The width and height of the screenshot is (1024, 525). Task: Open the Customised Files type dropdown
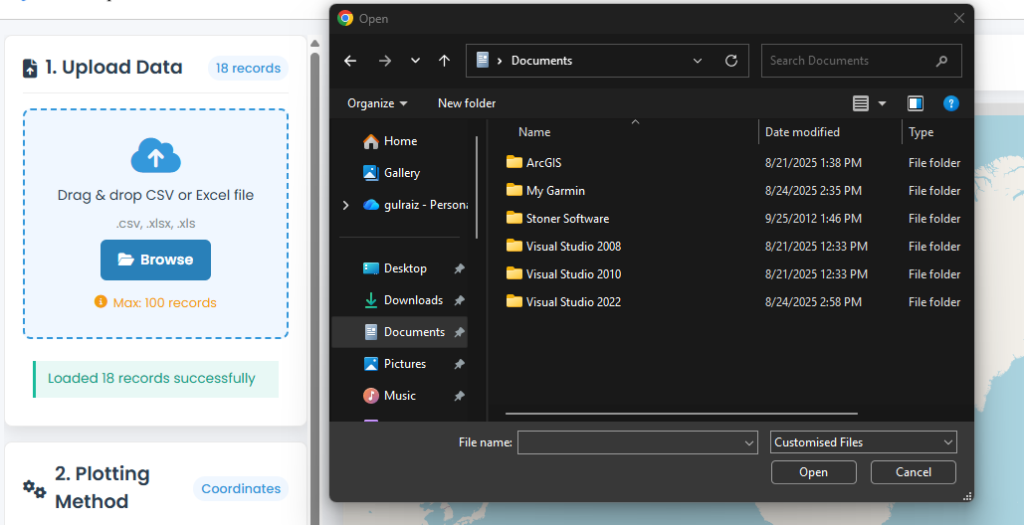point(864,442)
